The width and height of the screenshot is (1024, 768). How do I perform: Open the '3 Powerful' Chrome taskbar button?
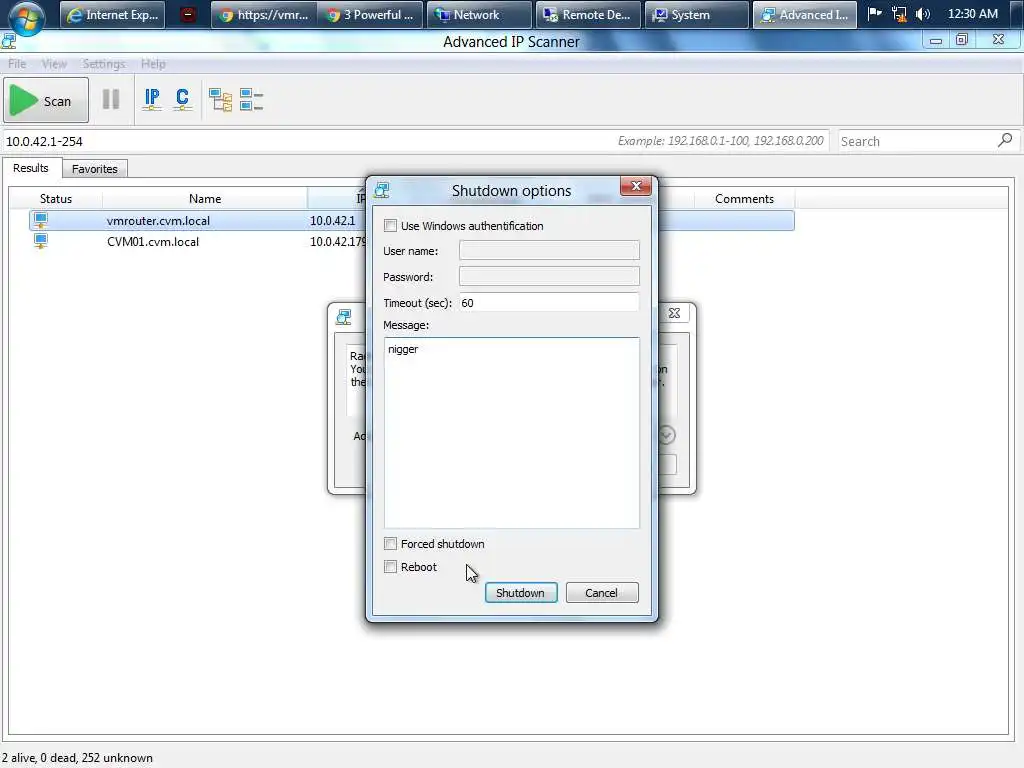(370, 15)
